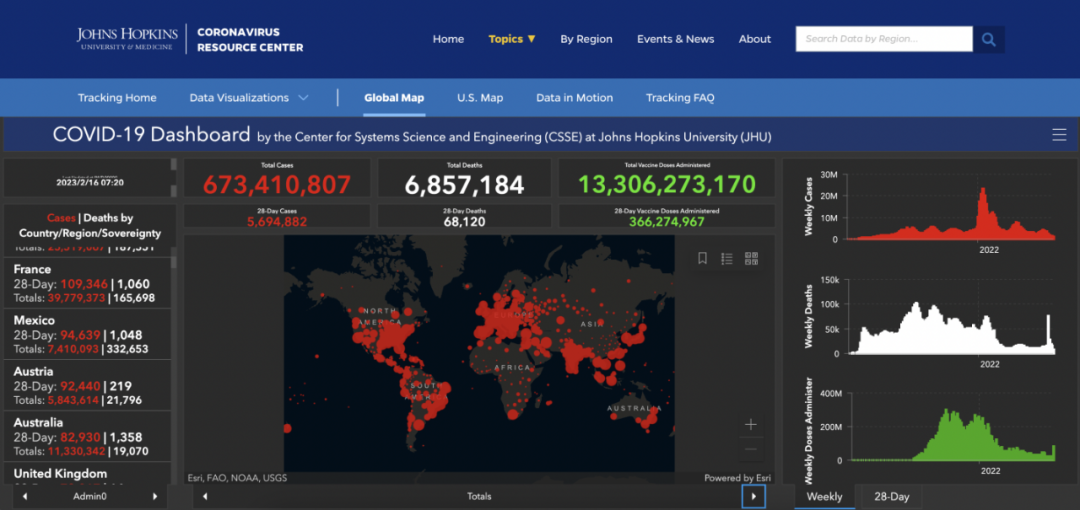Image resolution: width=1080 pixels, height=510 pixels.
Task: Click the Search Data by Region field
Action: (x=883, y=39)
